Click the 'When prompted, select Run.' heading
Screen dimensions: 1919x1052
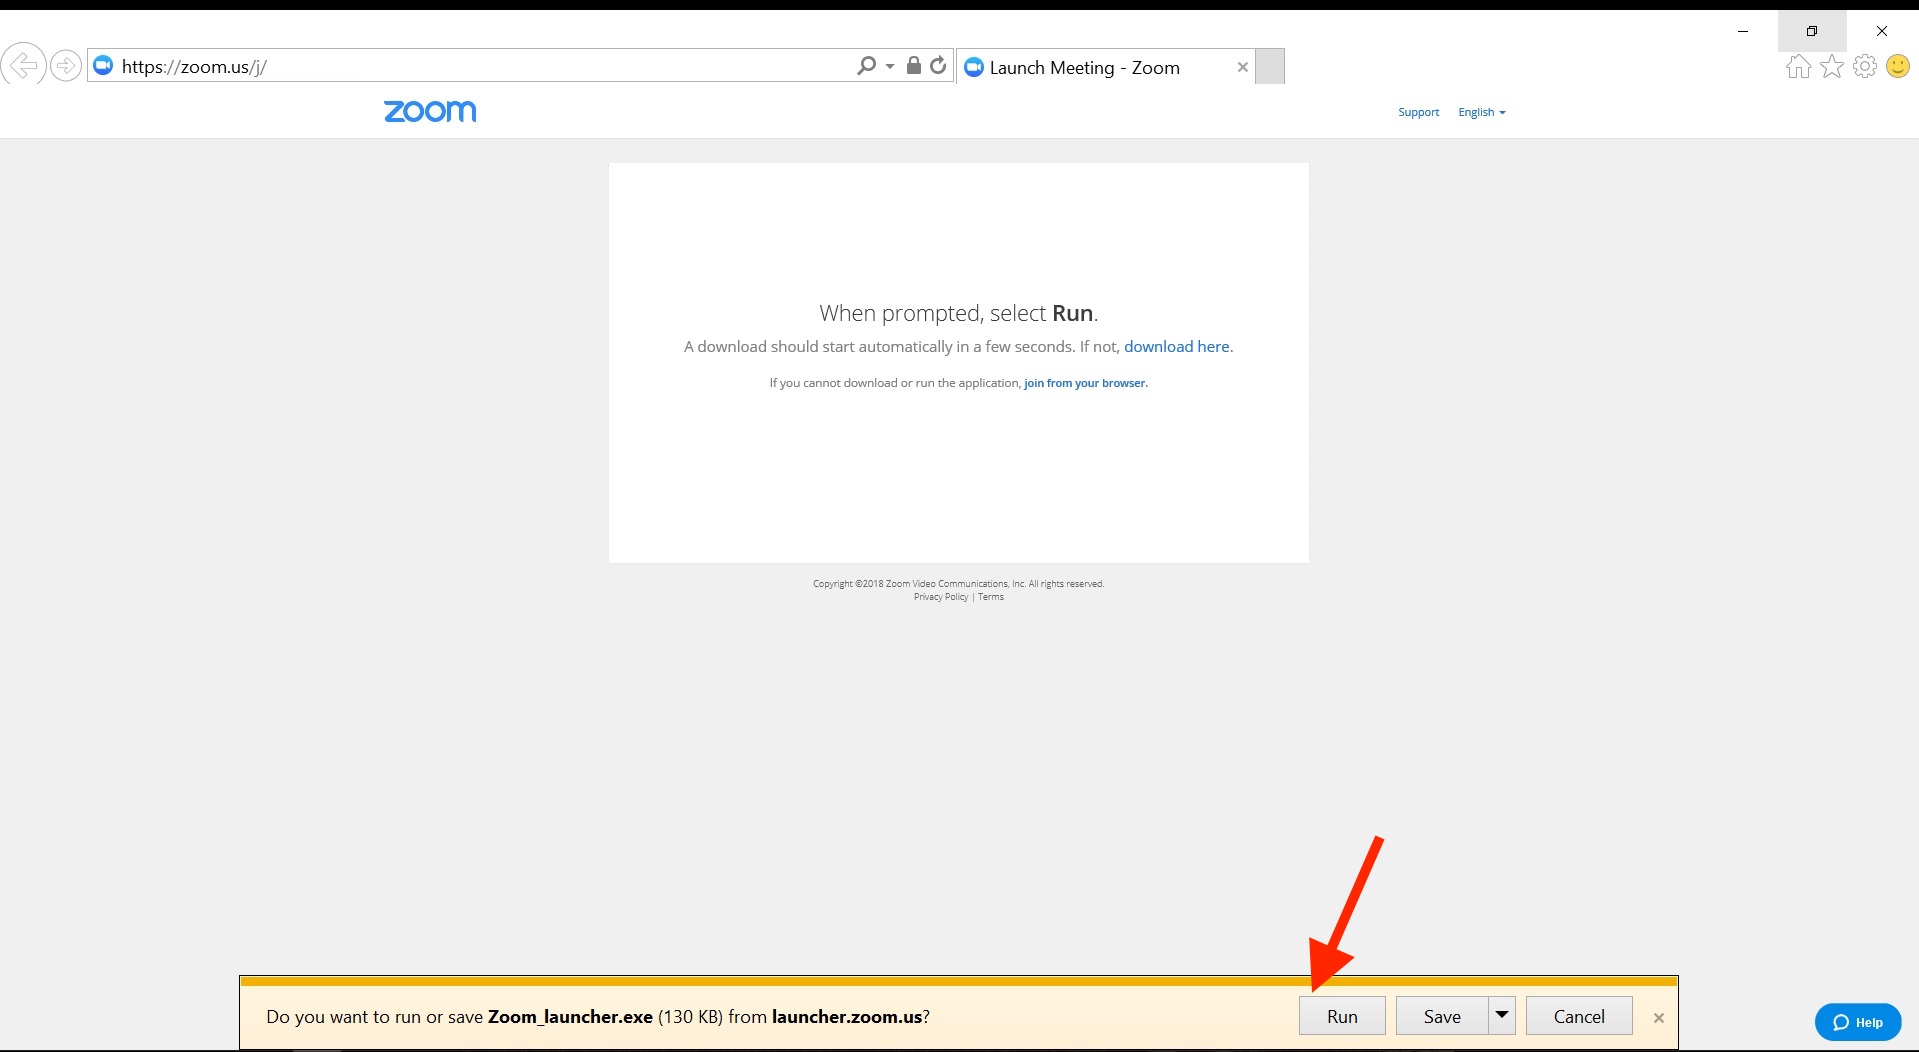pos(958,313)
